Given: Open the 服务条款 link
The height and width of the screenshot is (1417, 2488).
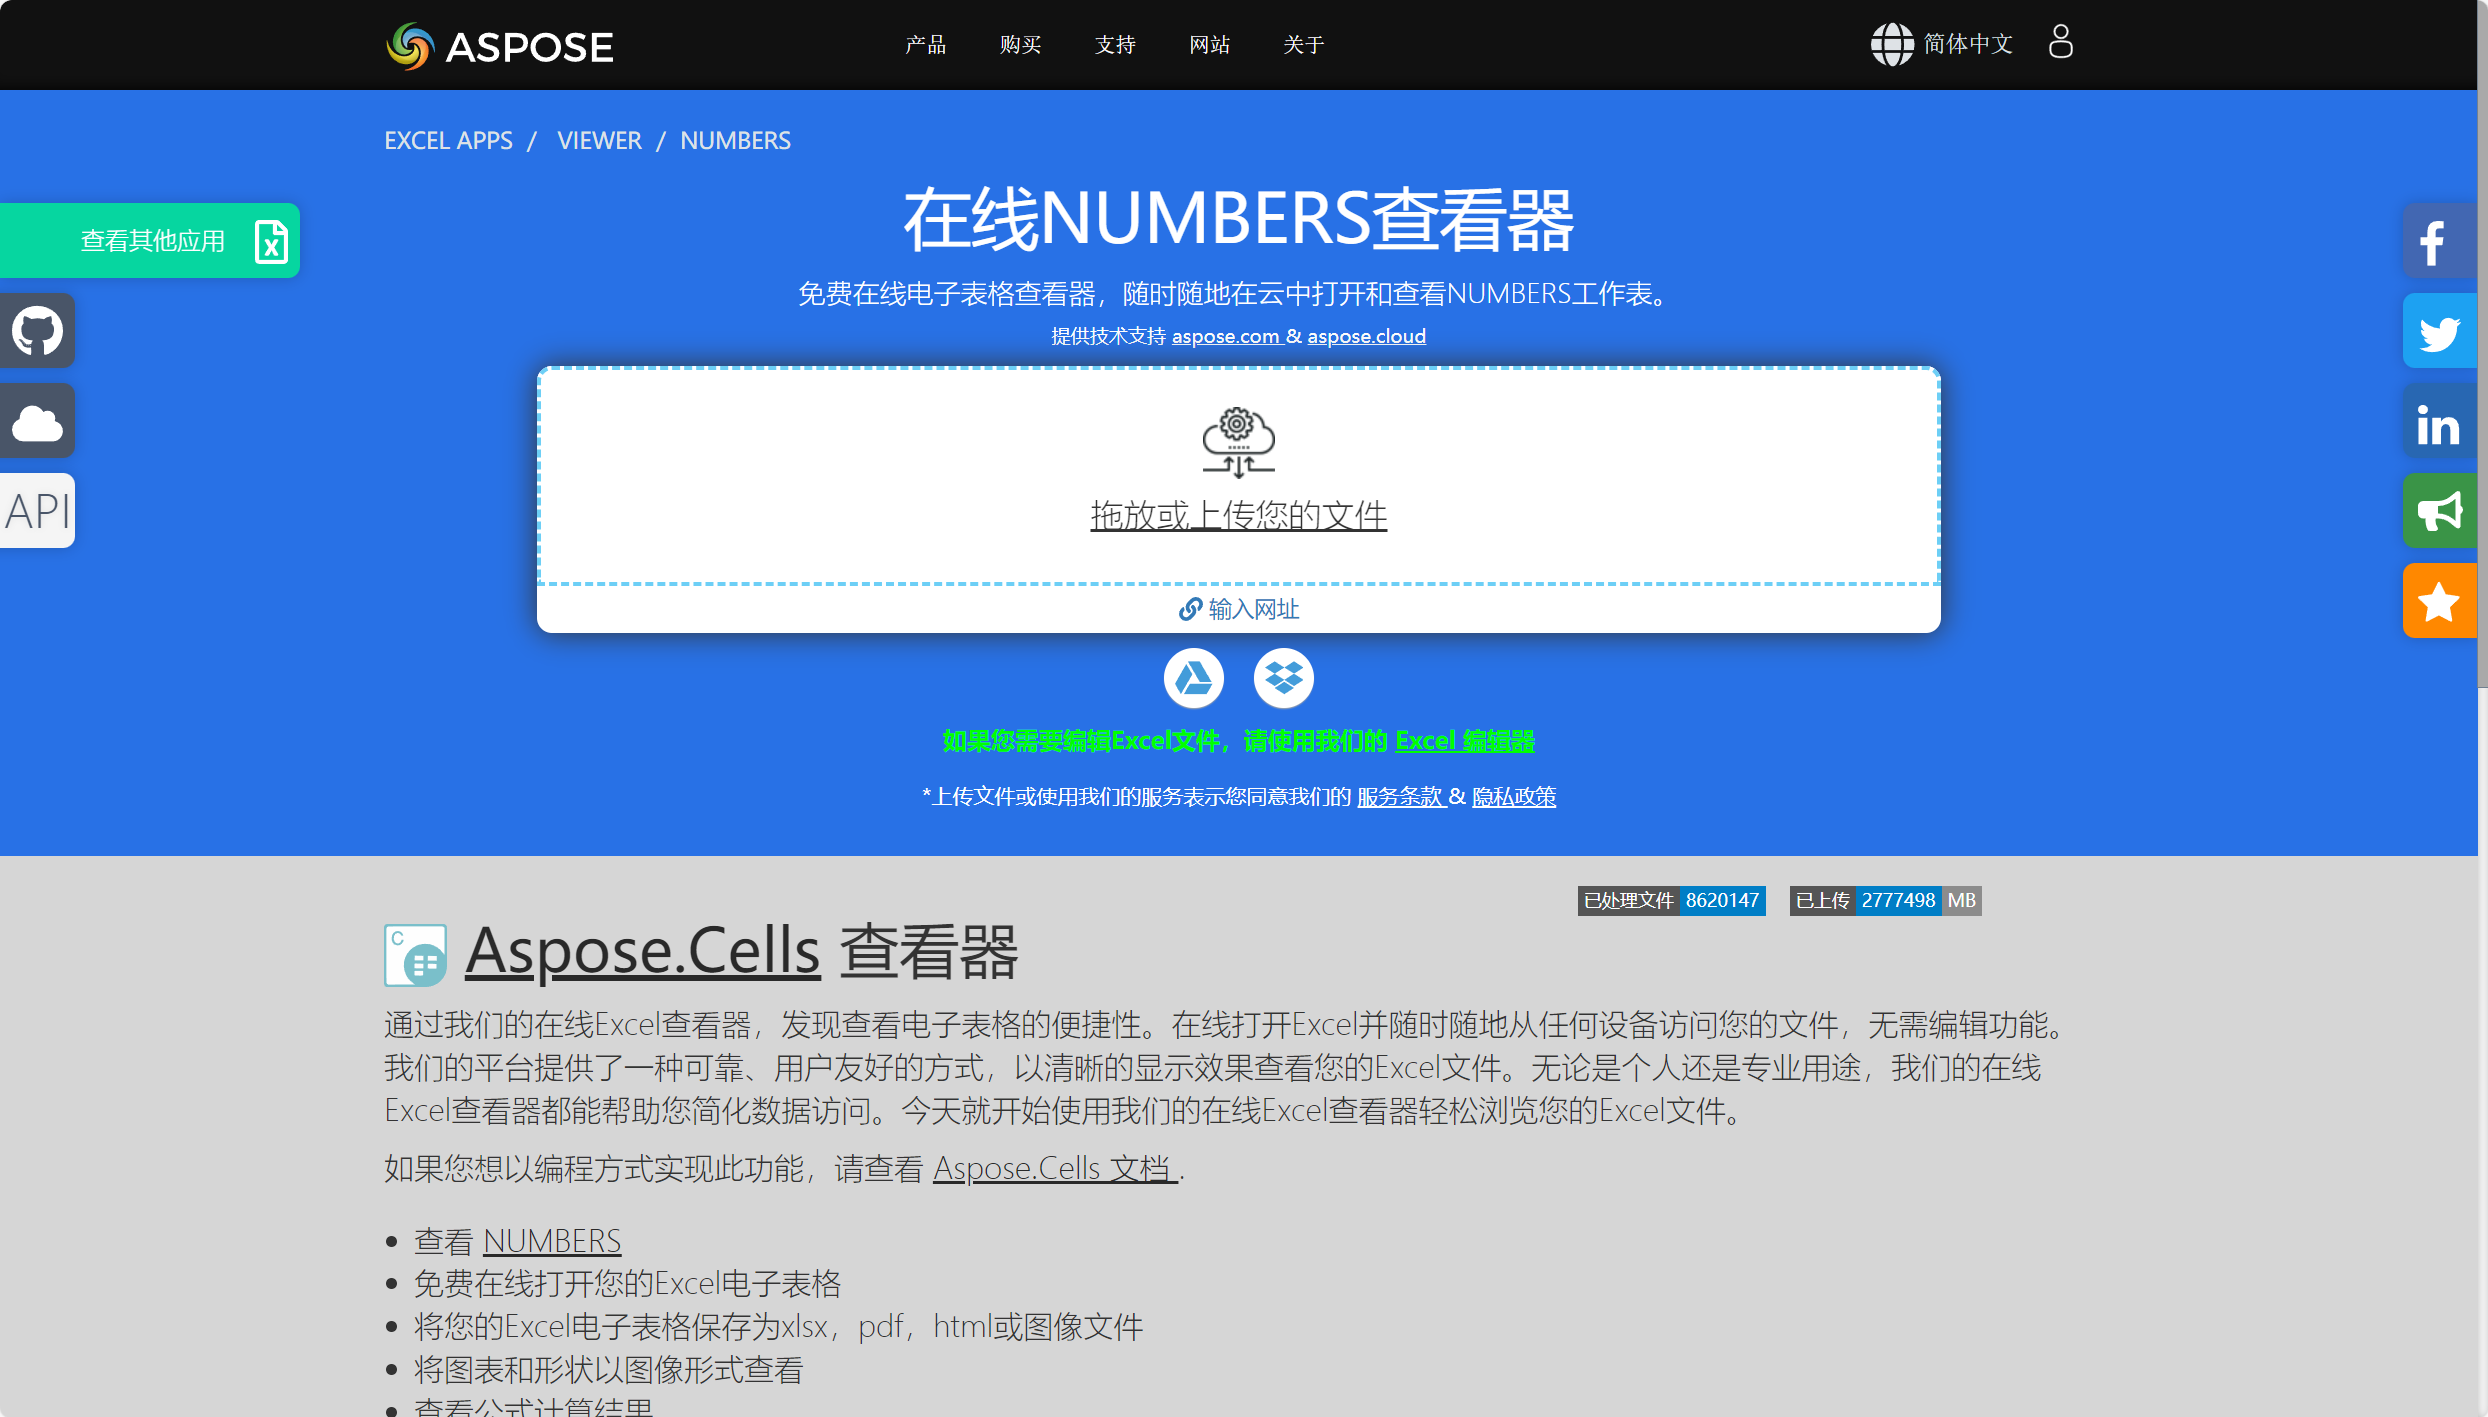Looking at the screenshot, I should 1400,797.
